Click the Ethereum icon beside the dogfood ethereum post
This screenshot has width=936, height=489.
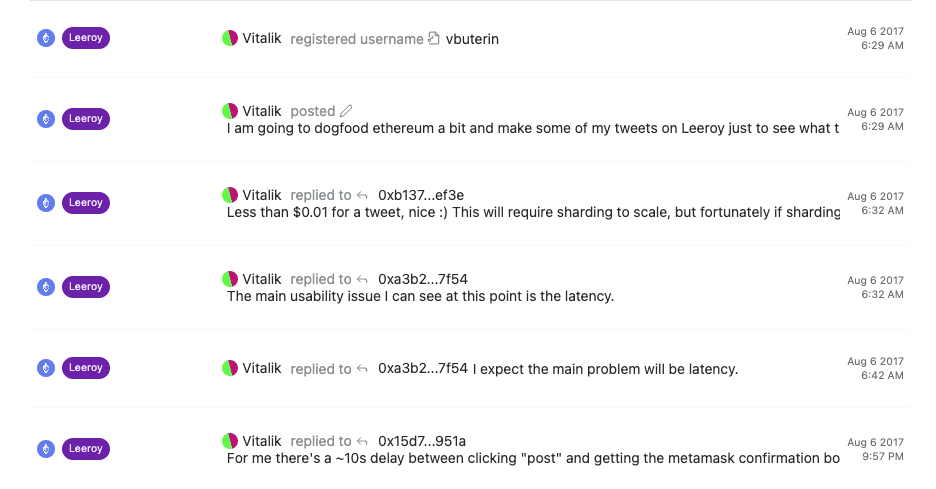point(46,119)
